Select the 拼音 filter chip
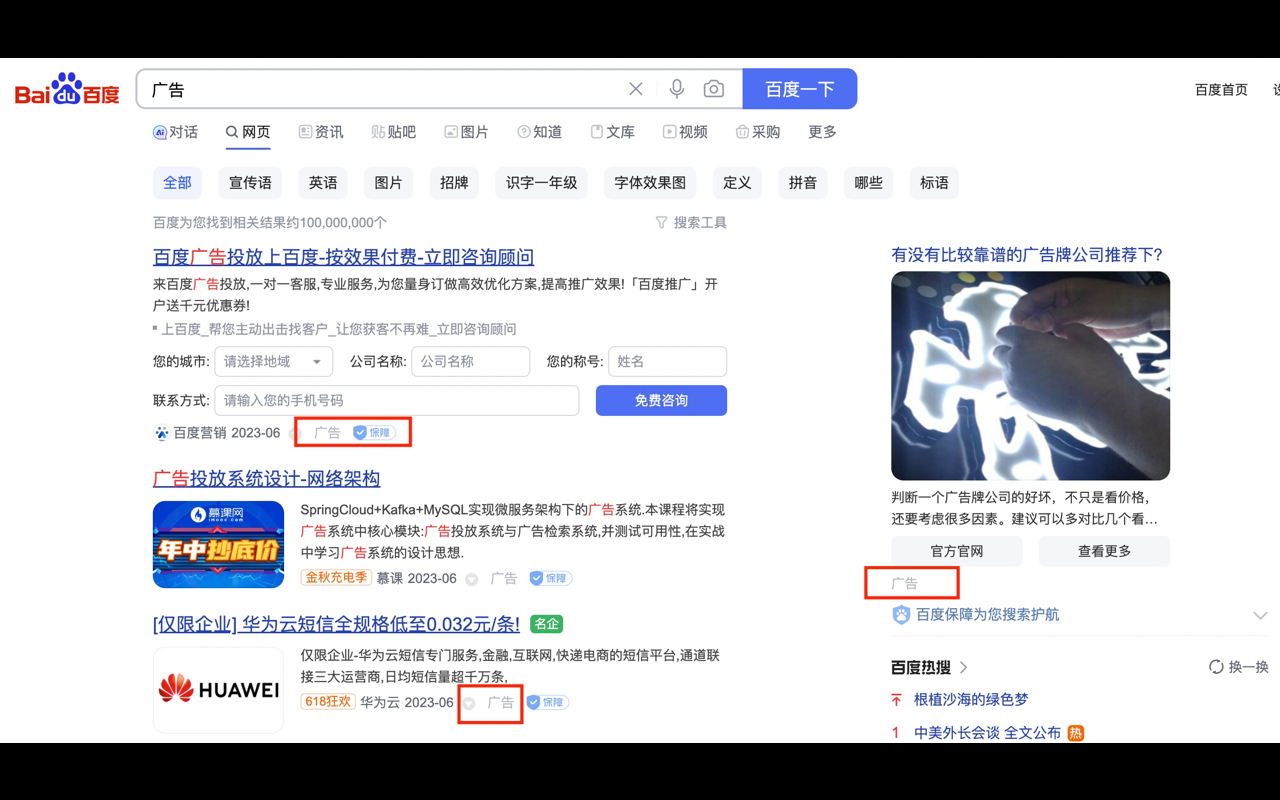This screenshot has height=800, width=1280. [x=803, y=183]
